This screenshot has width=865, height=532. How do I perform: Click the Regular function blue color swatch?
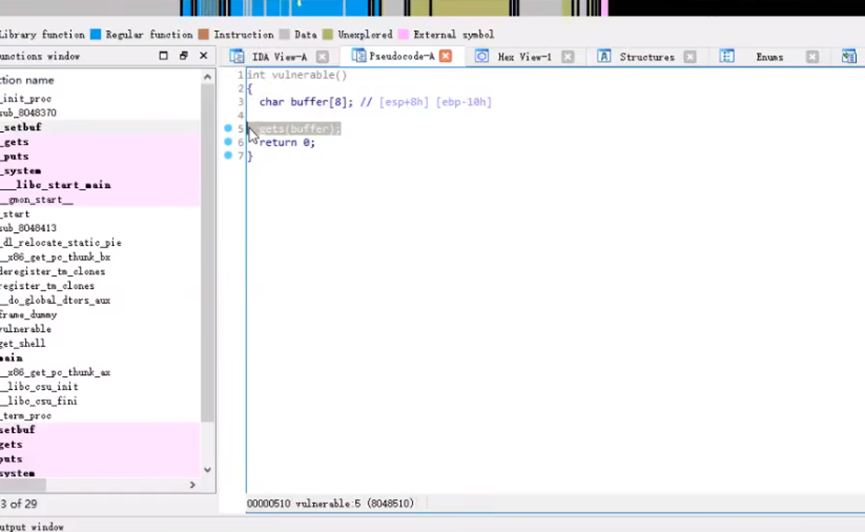(x=96, y=34)
